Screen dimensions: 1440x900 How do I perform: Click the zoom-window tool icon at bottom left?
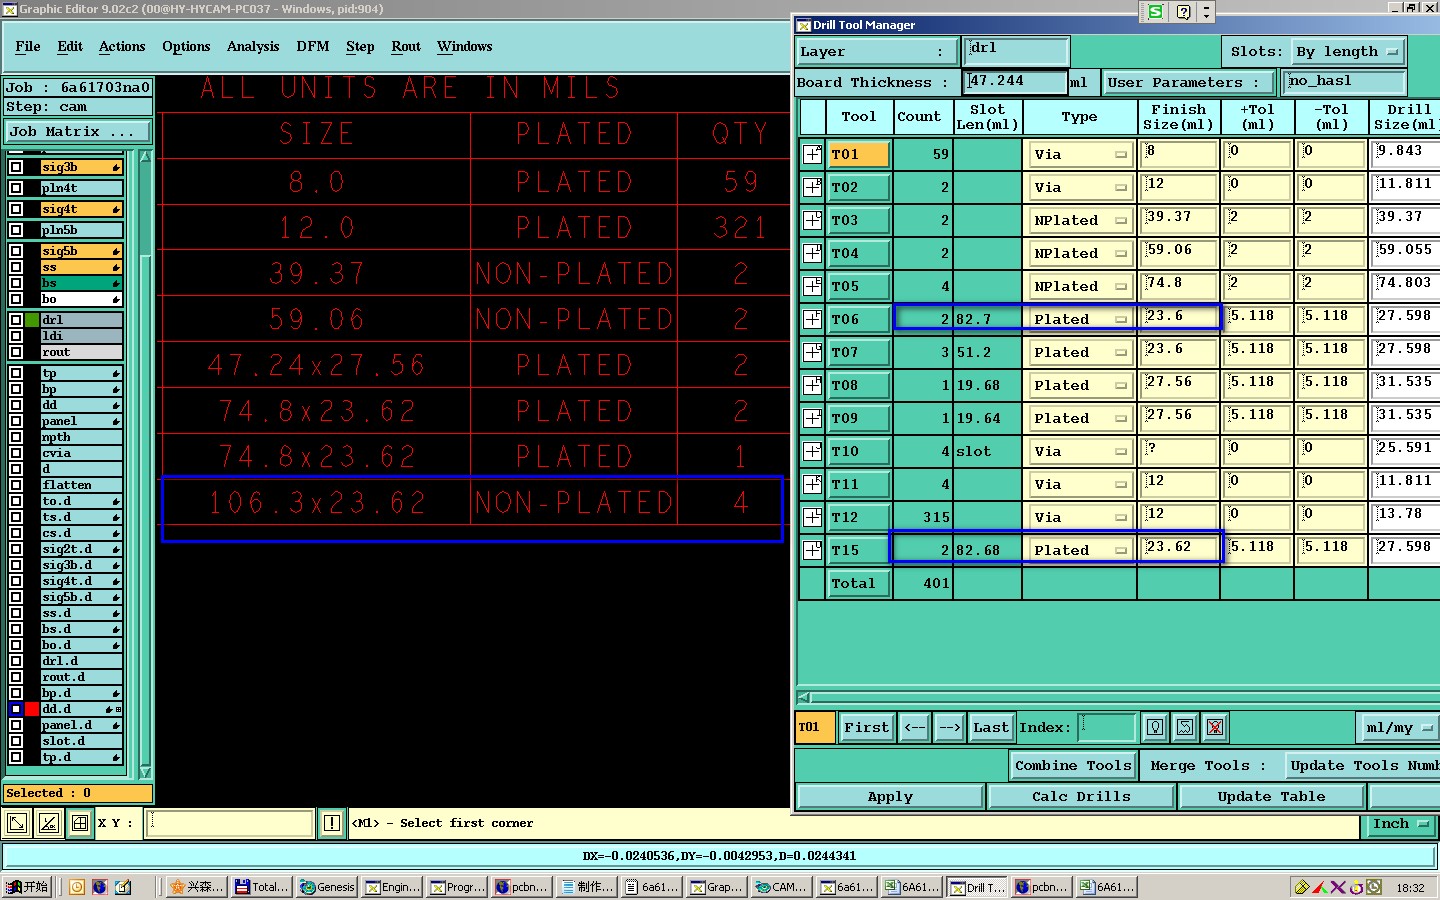tap(17, 823)
